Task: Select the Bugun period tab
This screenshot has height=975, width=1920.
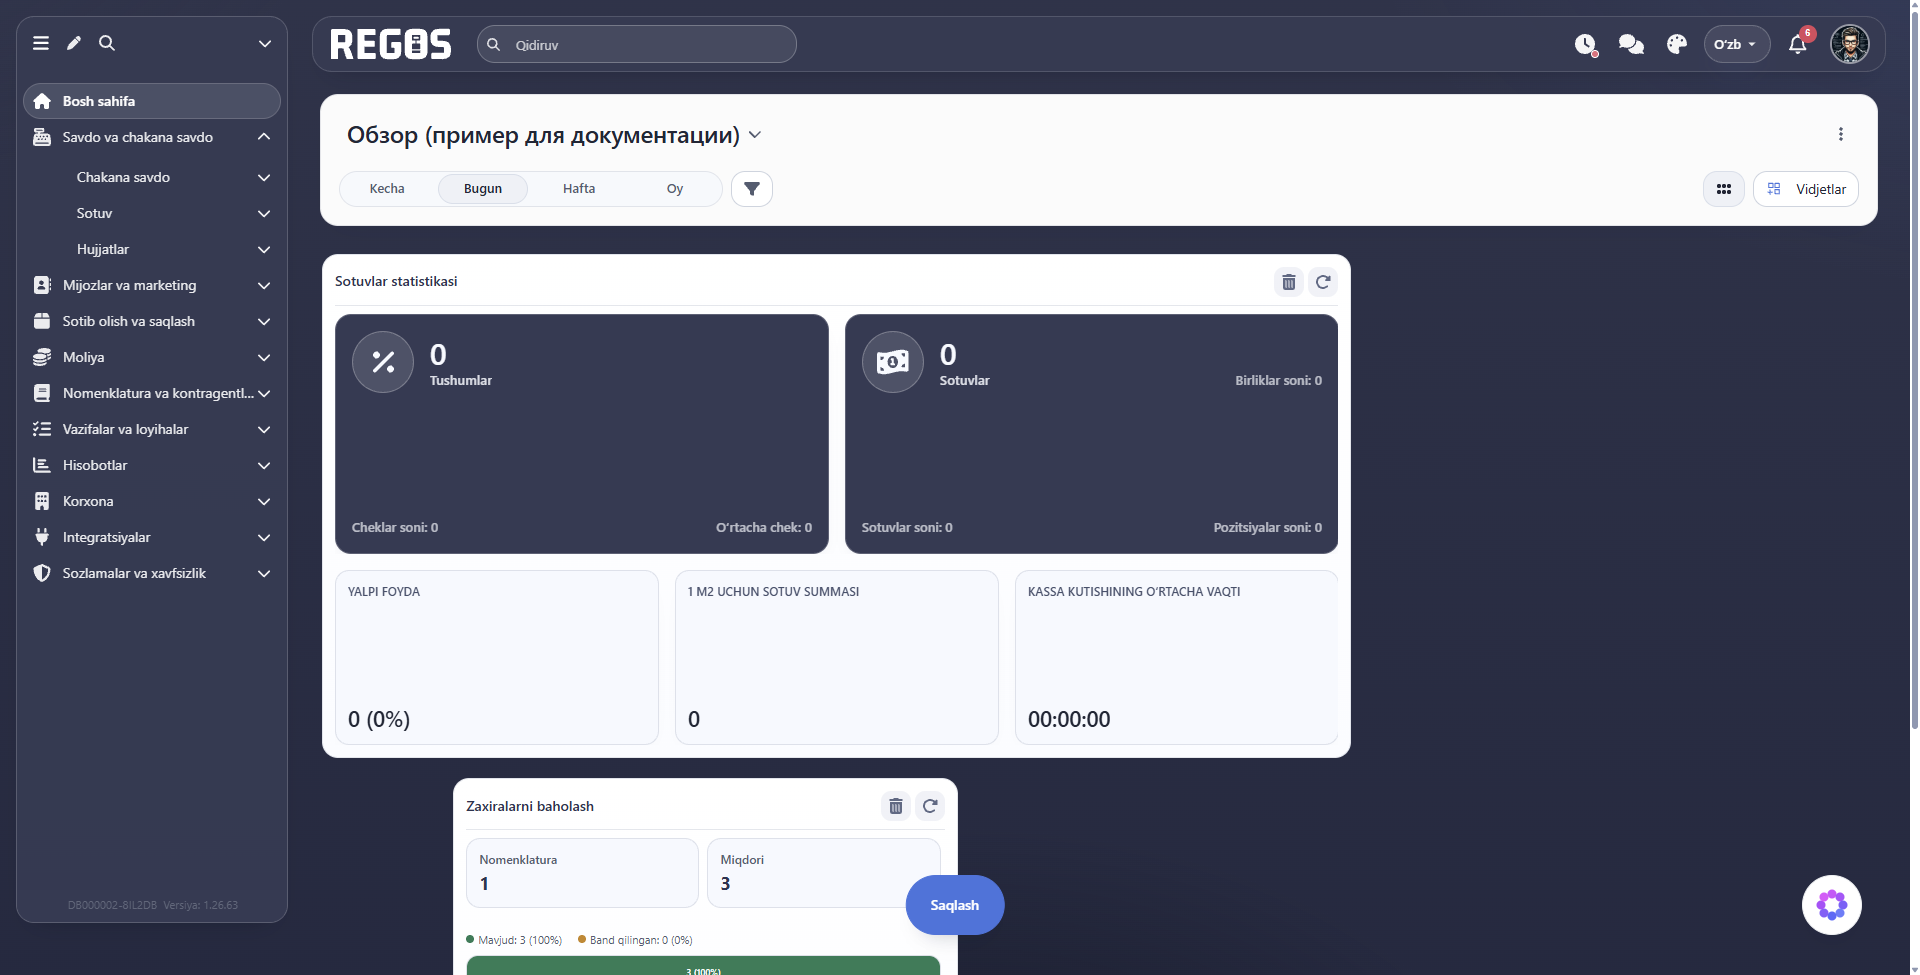Action: click(x=483, y=189)
